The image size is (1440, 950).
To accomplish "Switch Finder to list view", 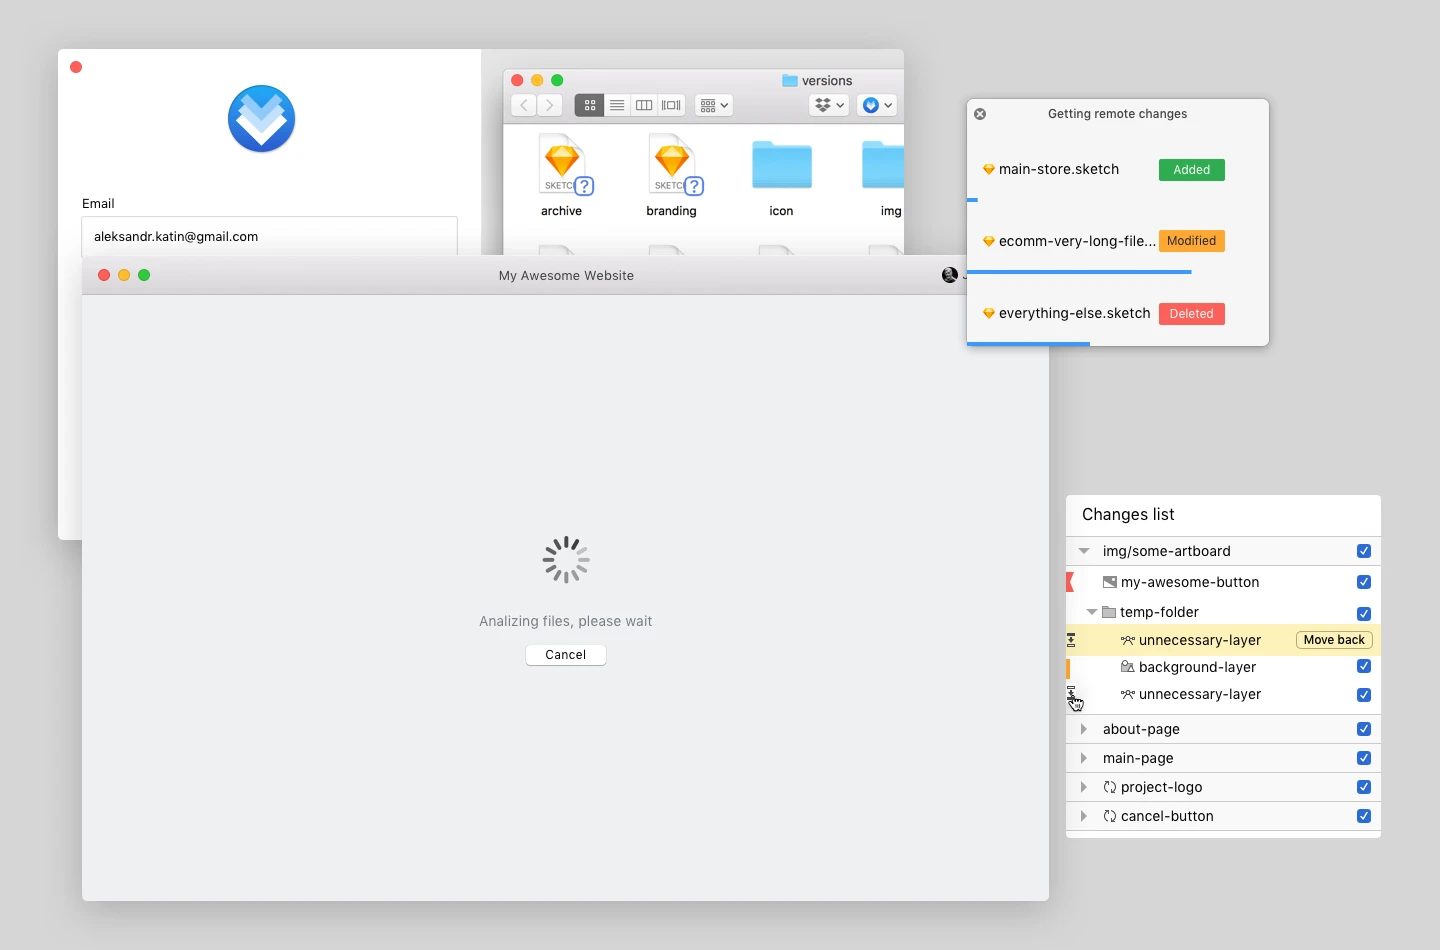I will (617, 105).
